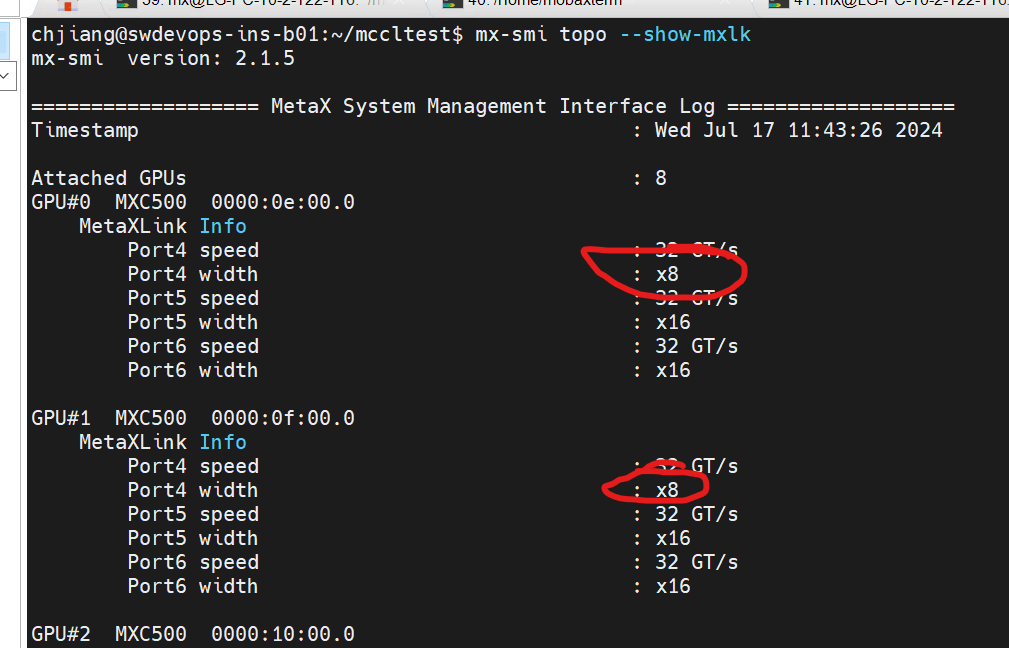The image size is (1009, 648).
Task: Open the dropdown chevron beside the terminal
Action: point(6,76)
